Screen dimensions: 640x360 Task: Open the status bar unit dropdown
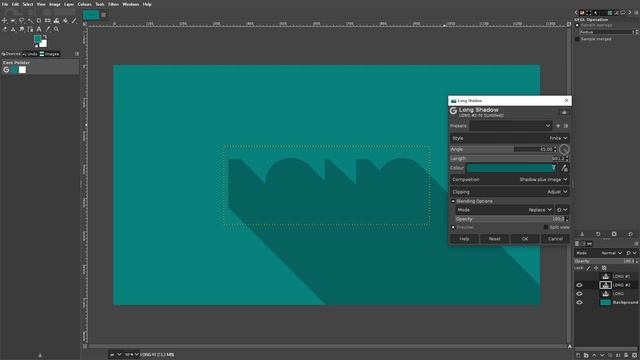coord(115,355)
